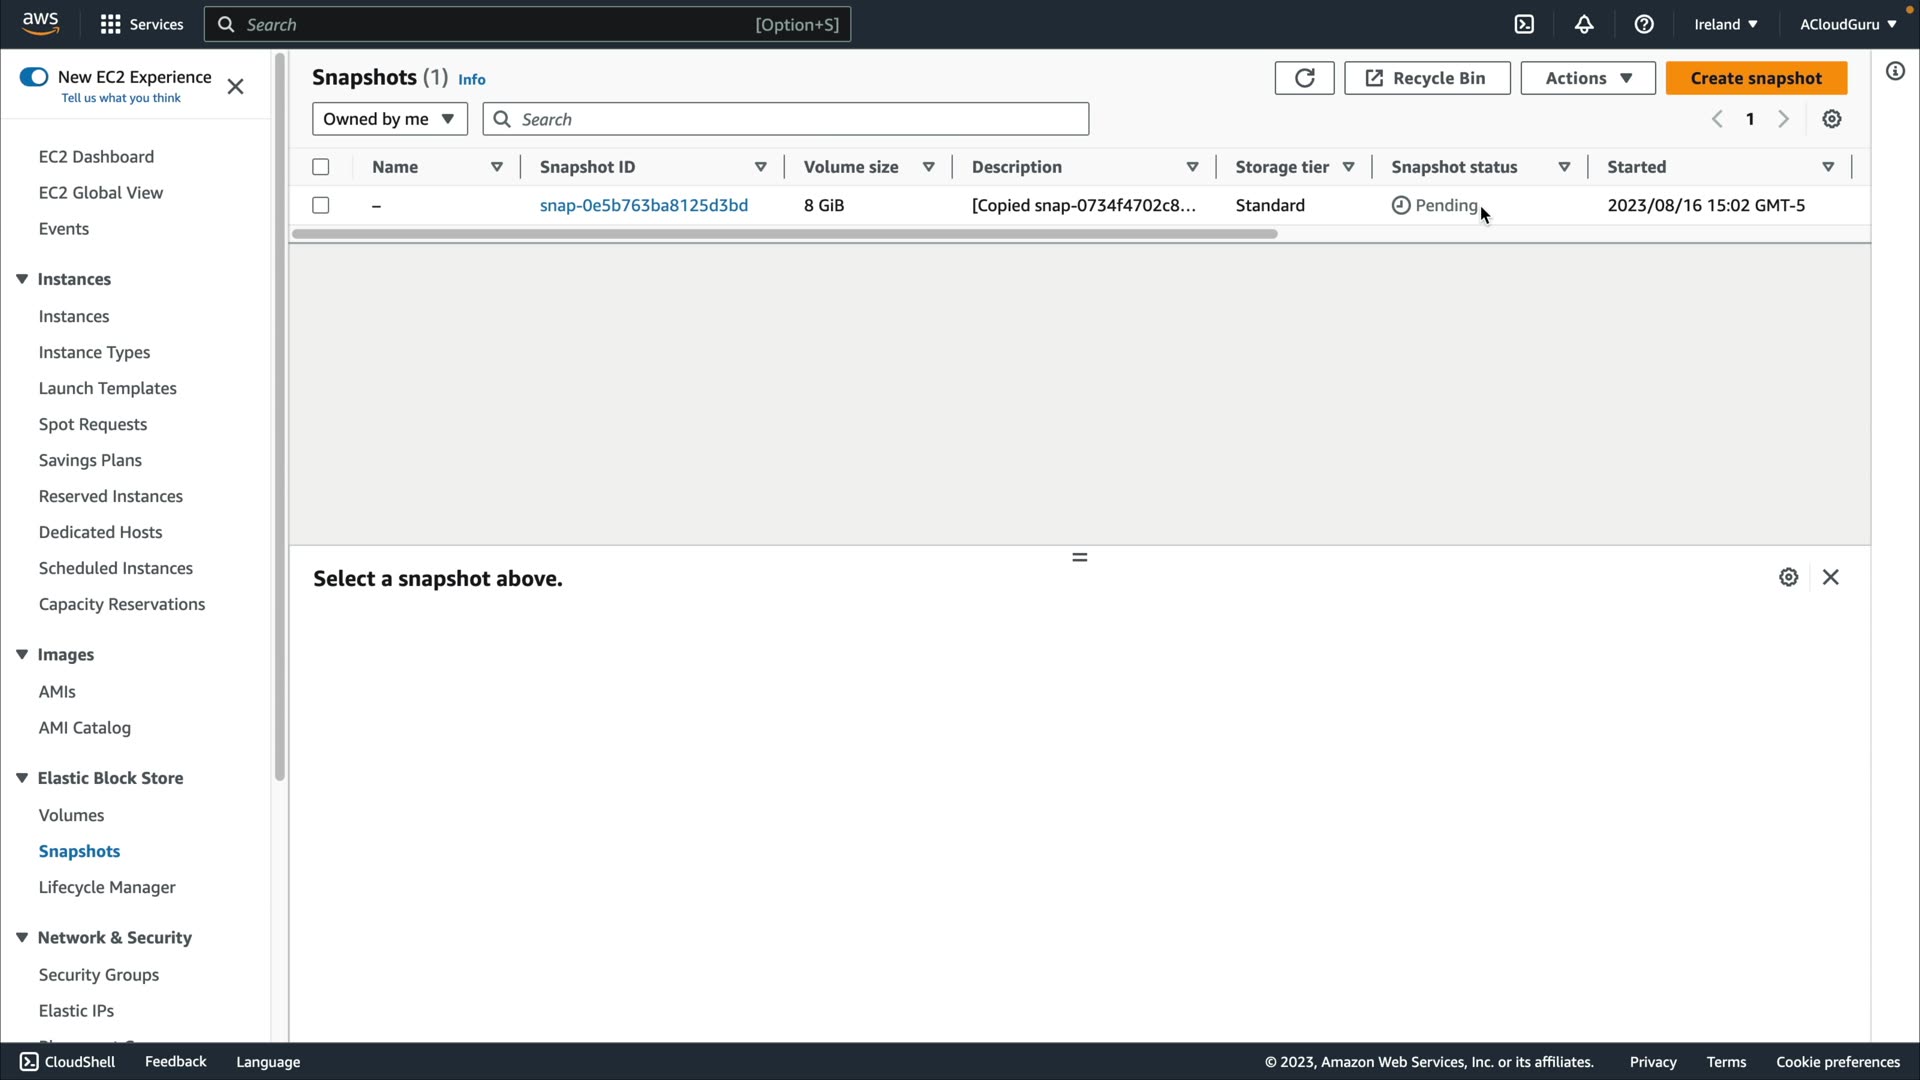Go to AMIs in the sidebar
The image size is (1920, 1080).
coord(57,691)
